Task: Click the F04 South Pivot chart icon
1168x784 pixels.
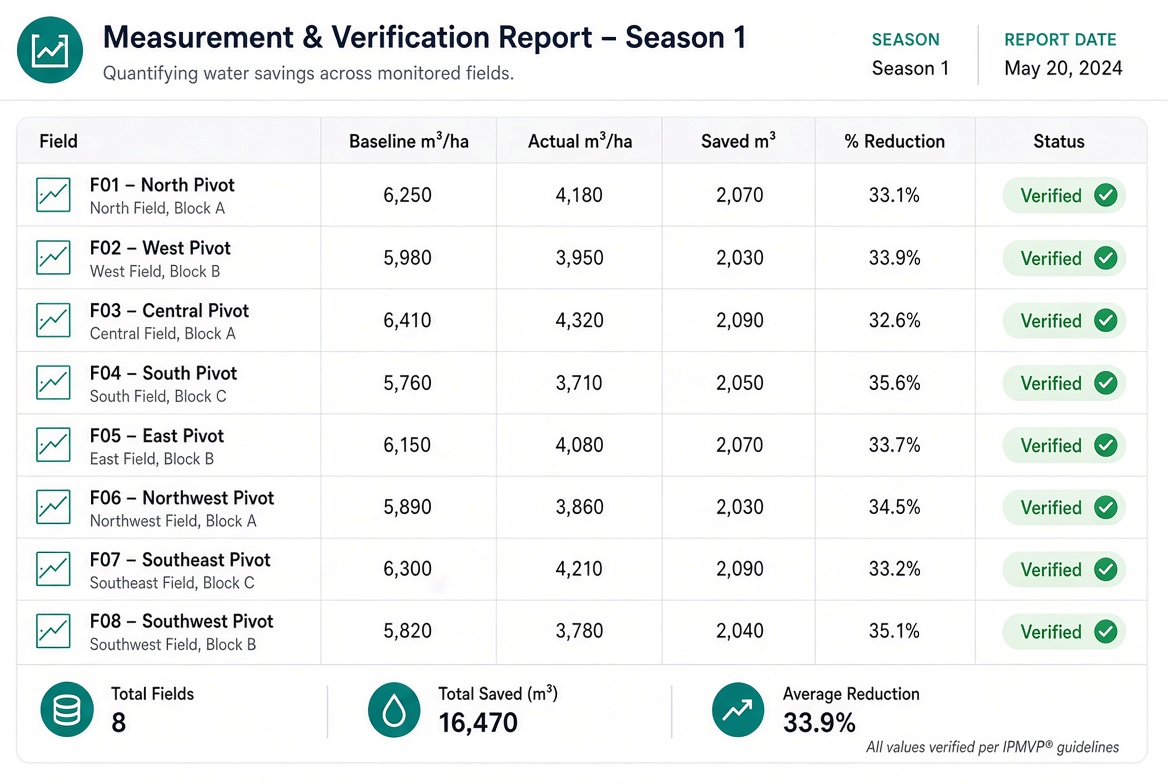Action: 54,383
